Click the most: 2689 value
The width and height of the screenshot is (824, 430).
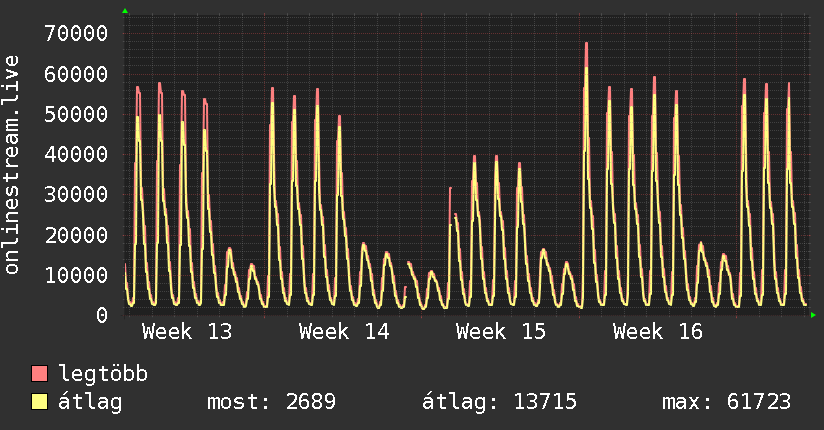click(x=271, y=402)
